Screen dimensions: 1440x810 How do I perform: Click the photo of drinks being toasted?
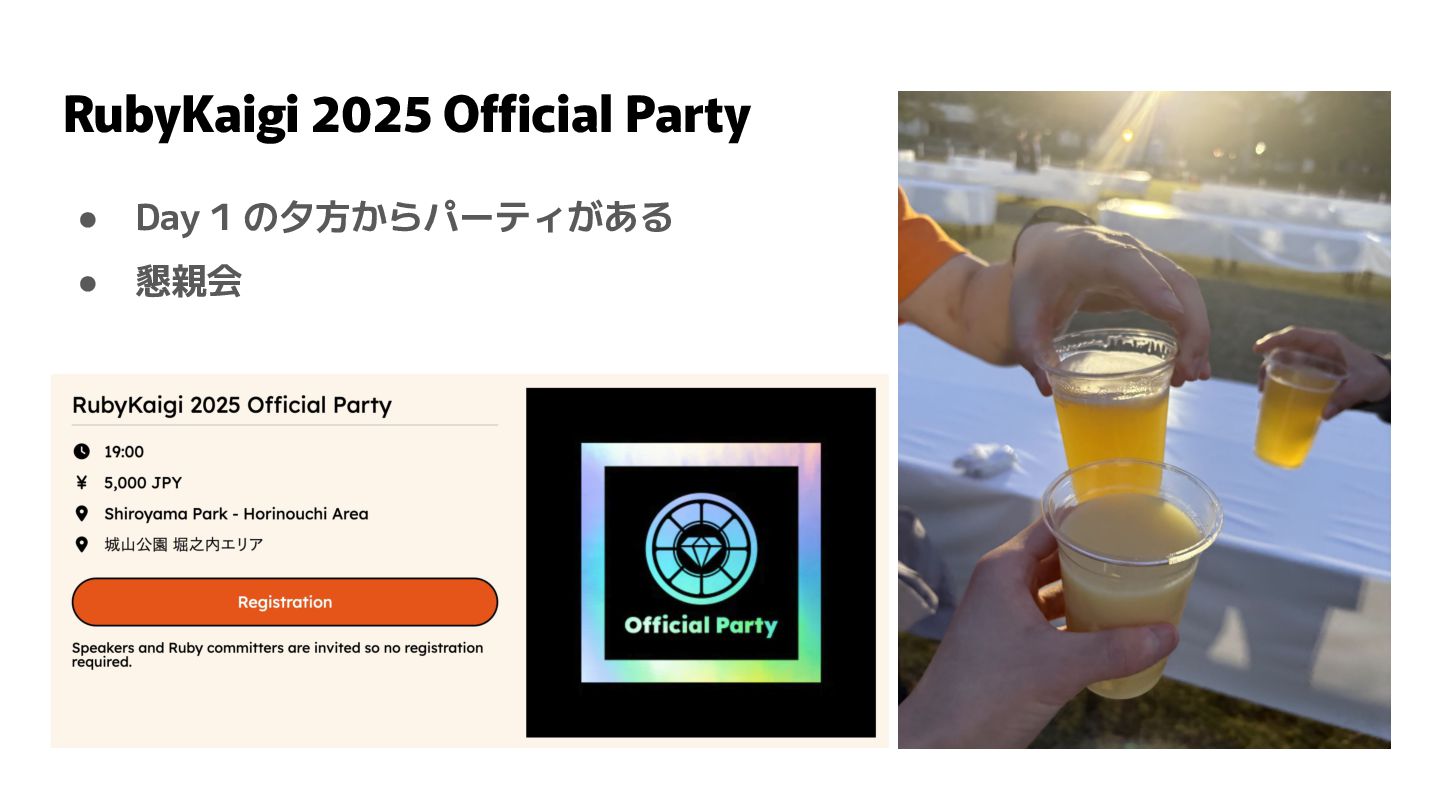point(1144,420)
